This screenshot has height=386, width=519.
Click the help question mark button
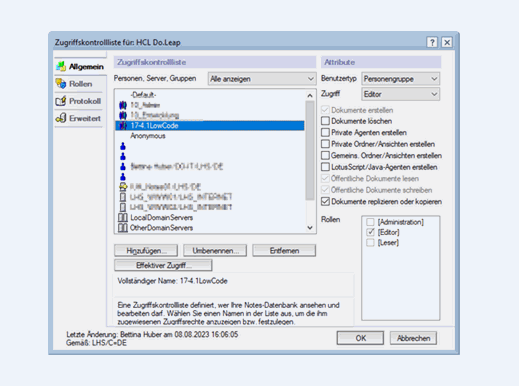(x=432, y=42)
